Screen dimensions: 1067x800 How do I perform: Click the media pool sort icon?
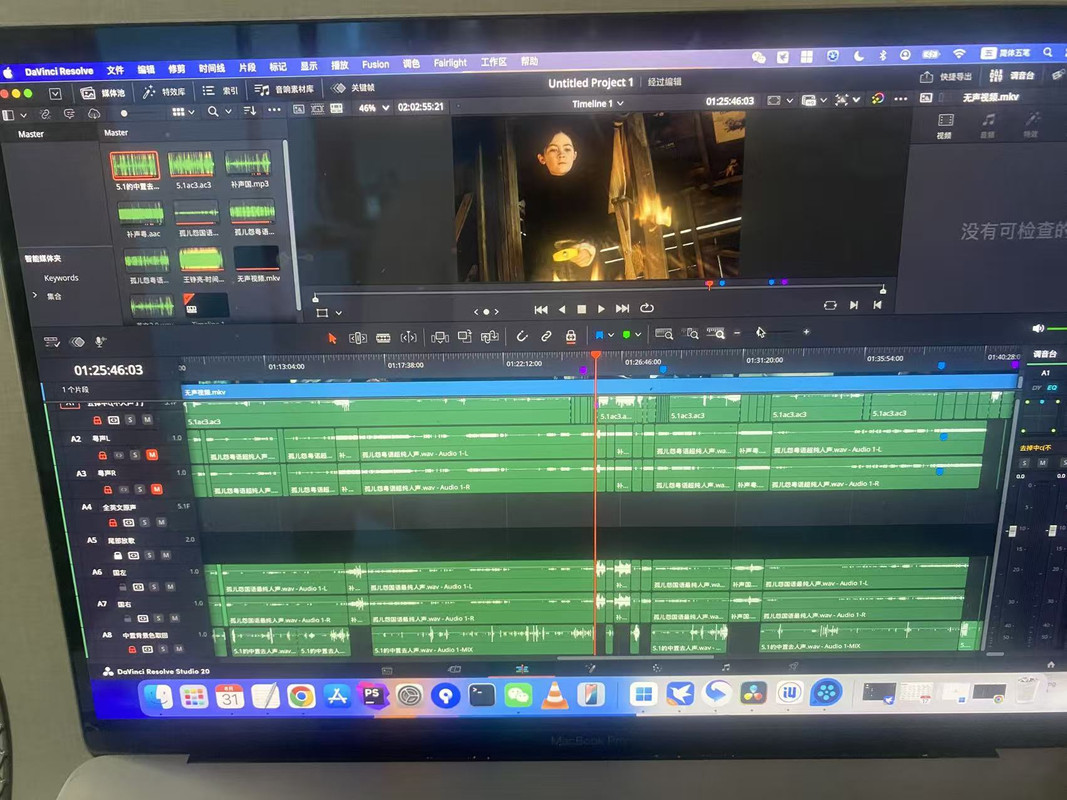[249, 110]
